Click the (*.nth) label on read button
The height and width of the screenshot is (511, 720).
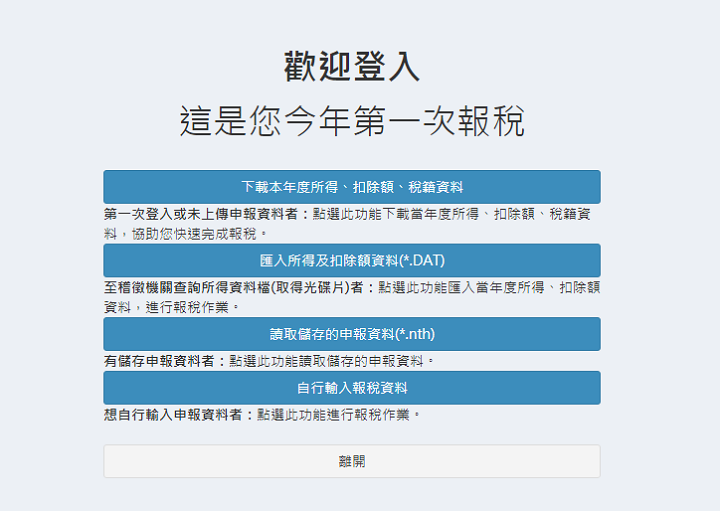pyautogui.click(x=413, y=334)
